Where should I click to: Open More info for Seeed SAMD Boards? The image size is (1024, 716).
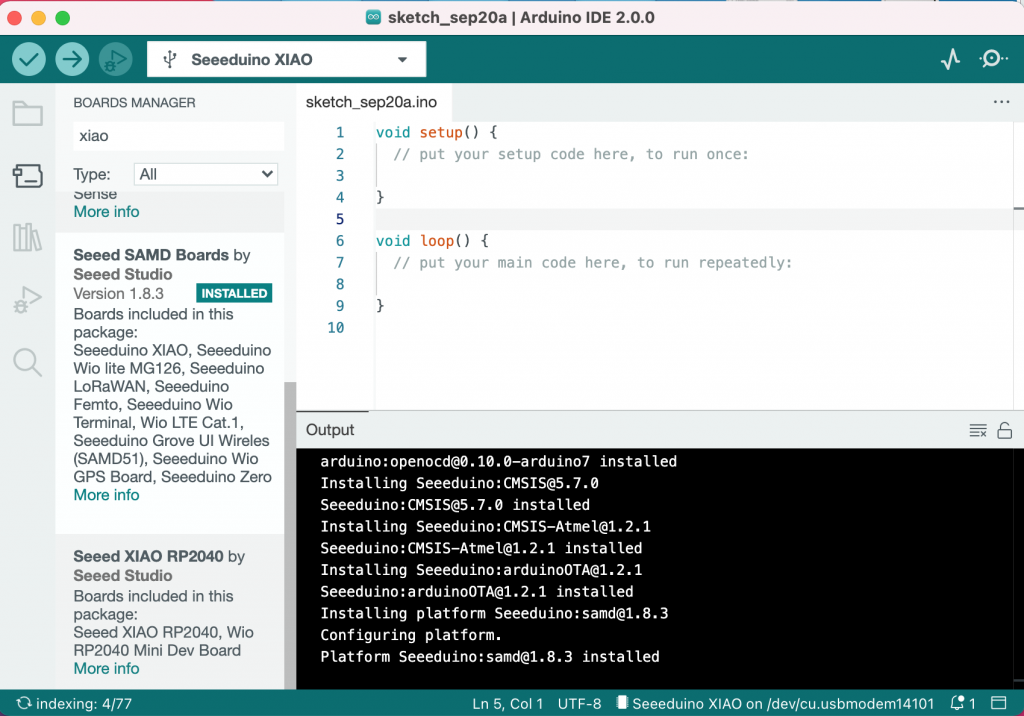point(106,495)
